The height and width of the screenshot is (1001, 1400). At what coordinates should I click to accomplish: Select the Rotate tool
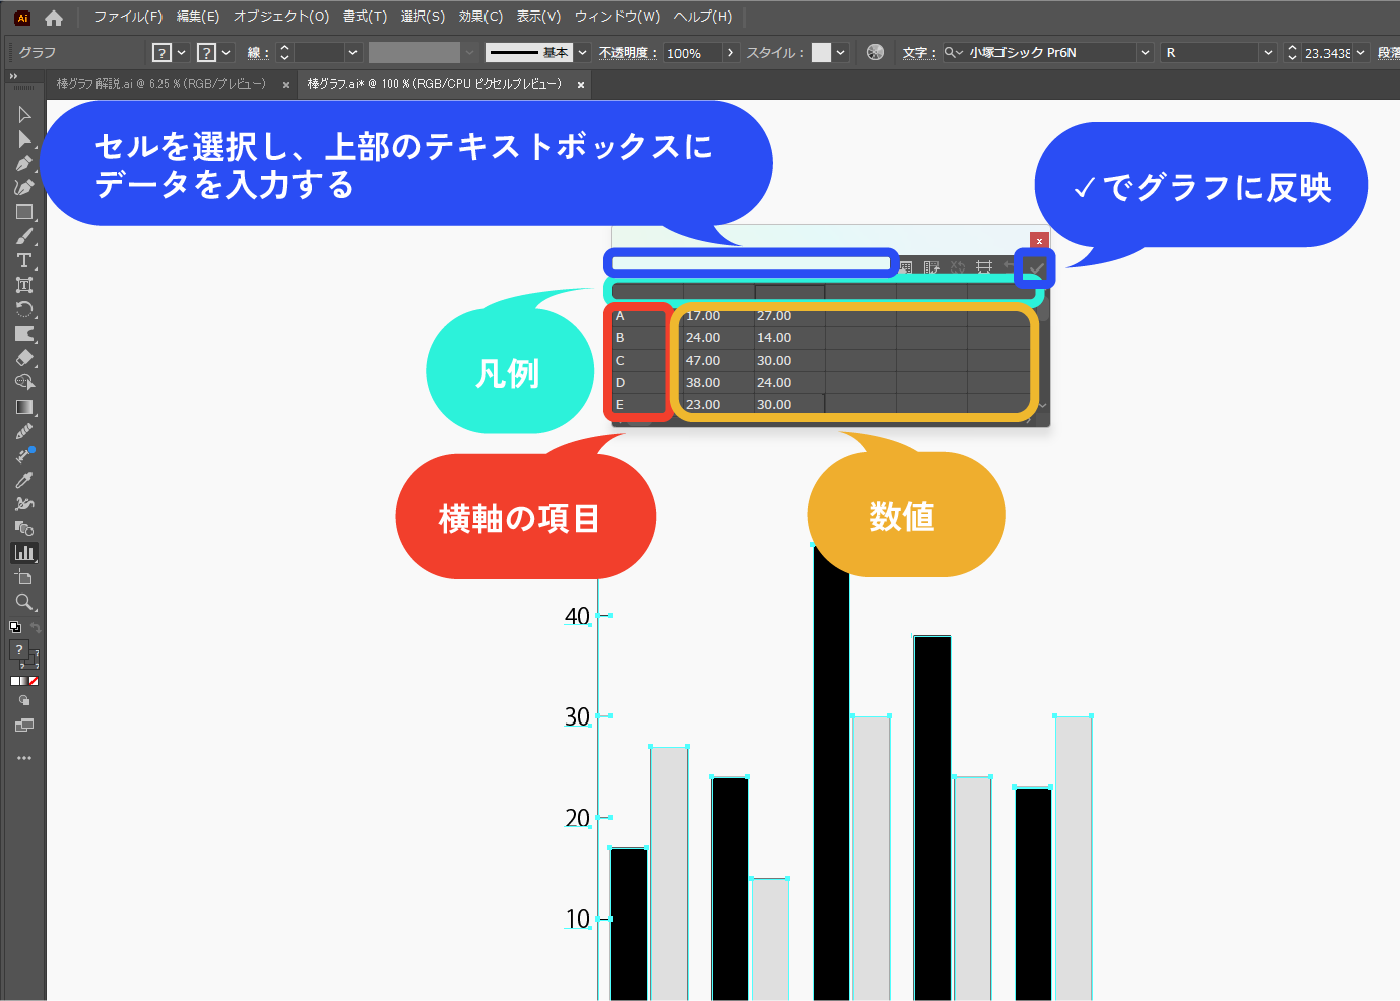[24, 309]
